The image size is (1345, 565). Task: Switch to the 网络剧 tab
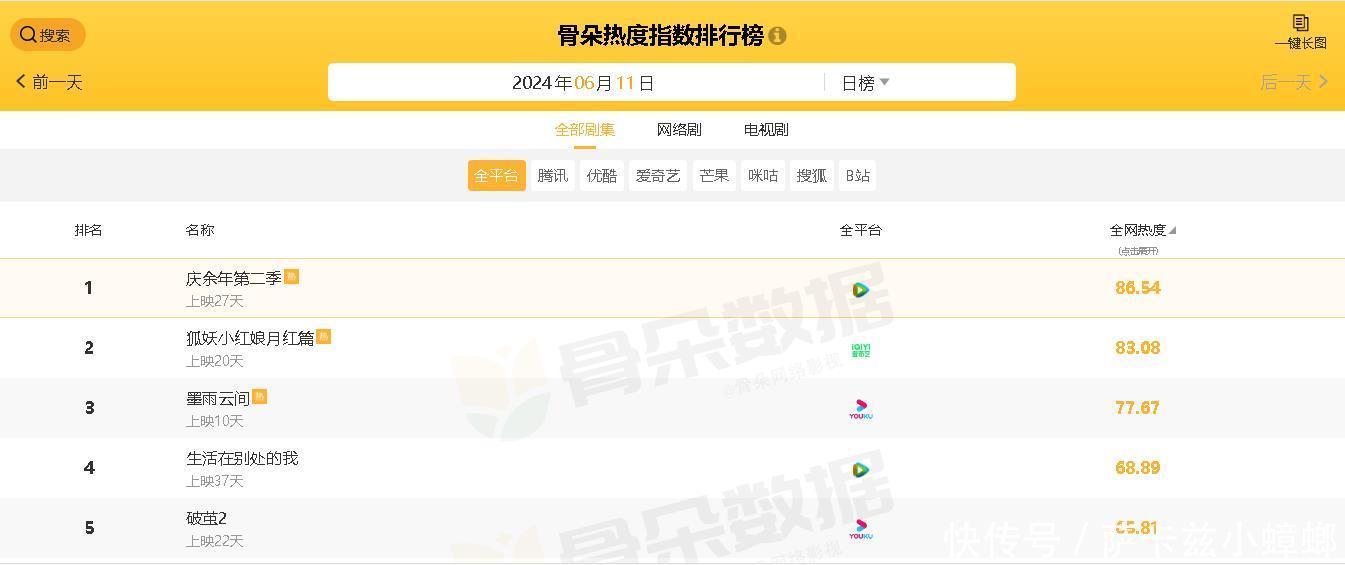(x=679, y=130)
